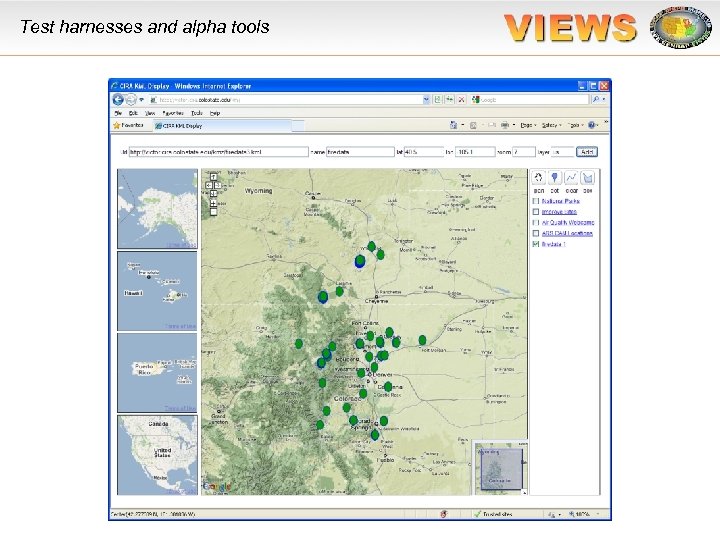
Task: Click the red Stop loading icon
Action: [x=461, y=99]
